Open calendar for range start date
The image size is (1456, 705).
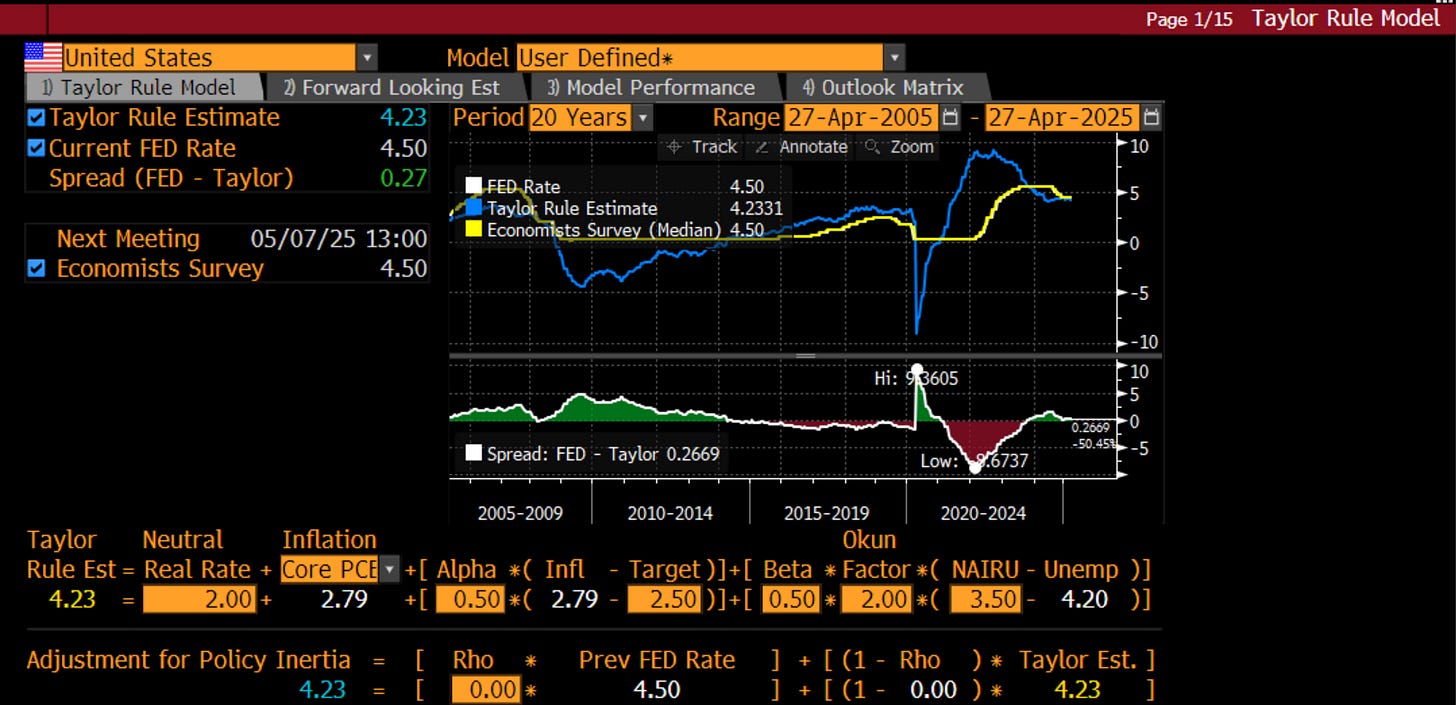pyautogui.click(x=950, y=118)
